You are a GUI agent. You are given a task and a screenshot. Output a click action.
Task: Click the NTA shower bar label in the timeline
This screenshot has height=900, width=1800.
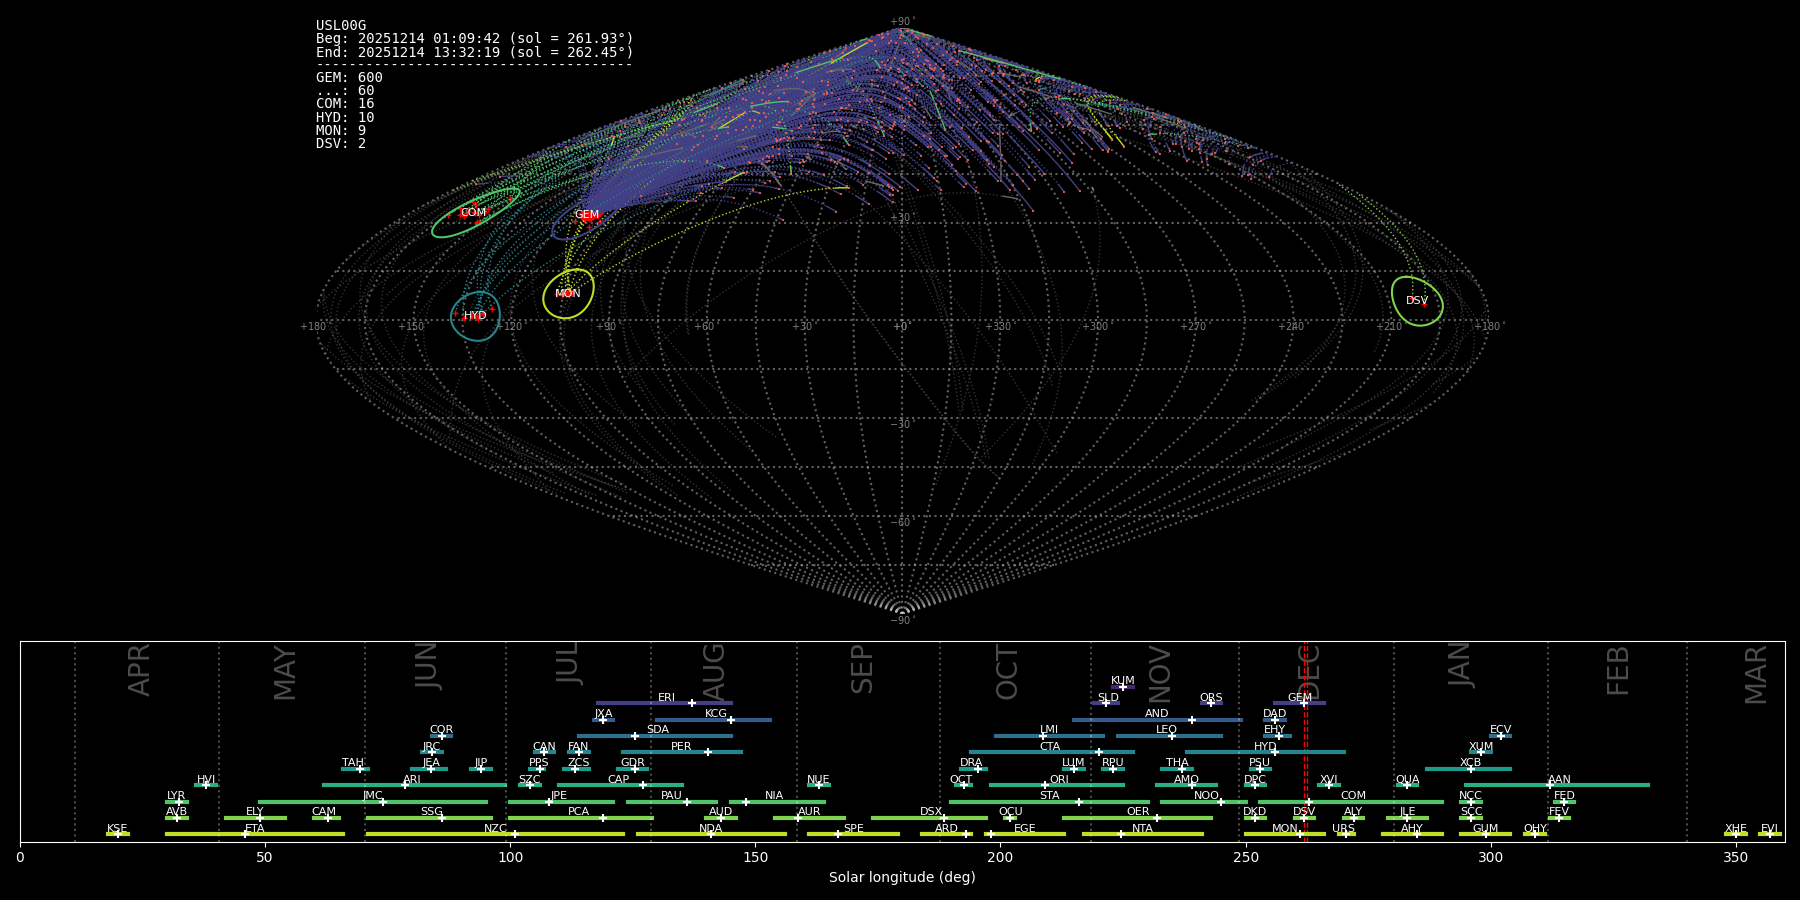[1142, 829]
